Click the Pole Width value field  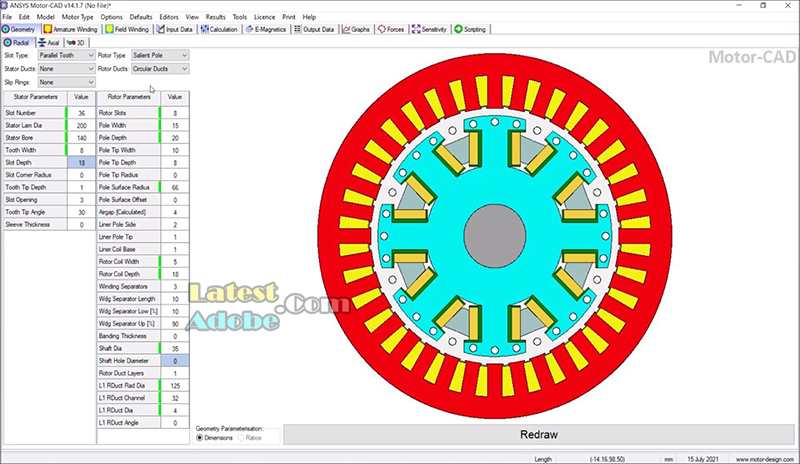click(175, 126)
